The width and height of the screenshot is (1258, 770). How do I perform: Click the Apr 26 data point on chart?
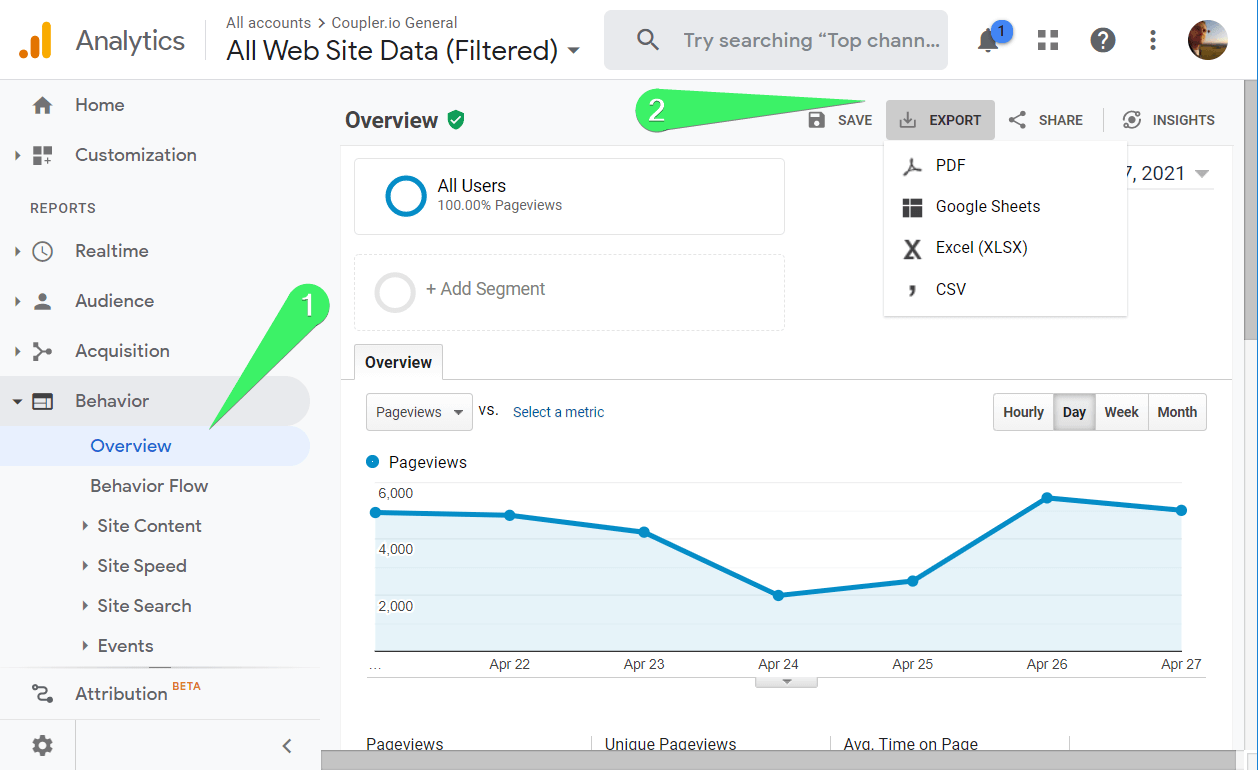[x=1046, y=498]
